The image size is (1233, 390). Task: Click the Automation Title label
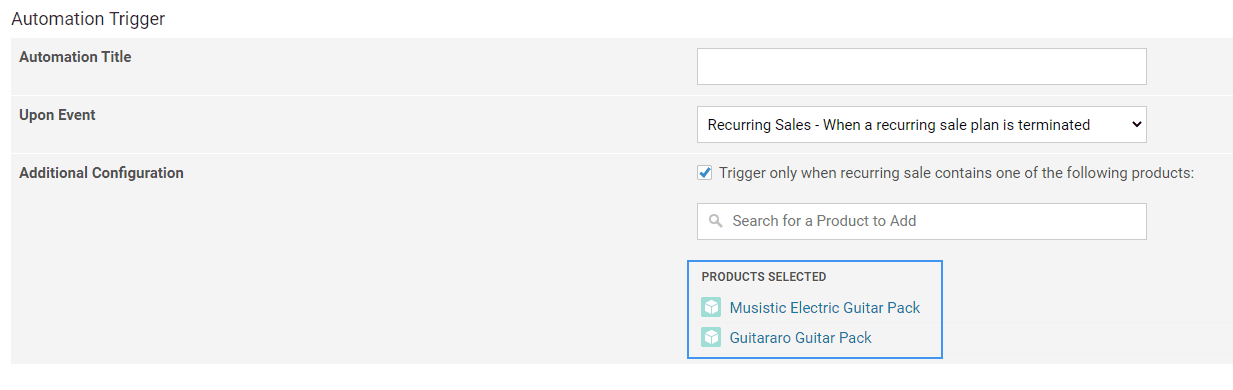[x=75, y=57]
